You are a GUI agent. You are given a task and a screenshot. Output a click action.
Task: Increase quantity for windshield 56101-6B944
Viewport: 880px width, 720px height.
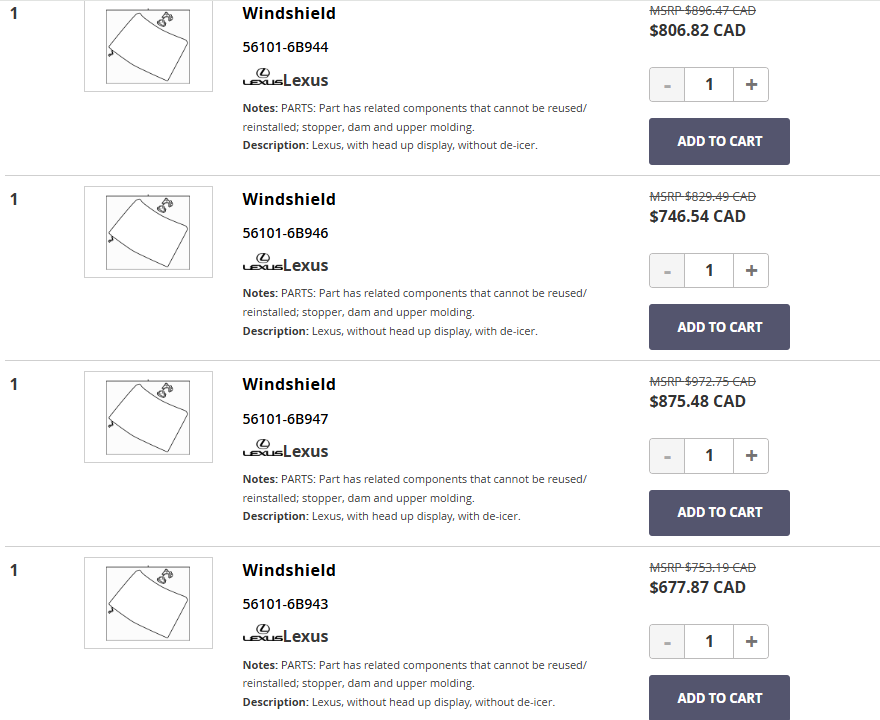[751, 85]
